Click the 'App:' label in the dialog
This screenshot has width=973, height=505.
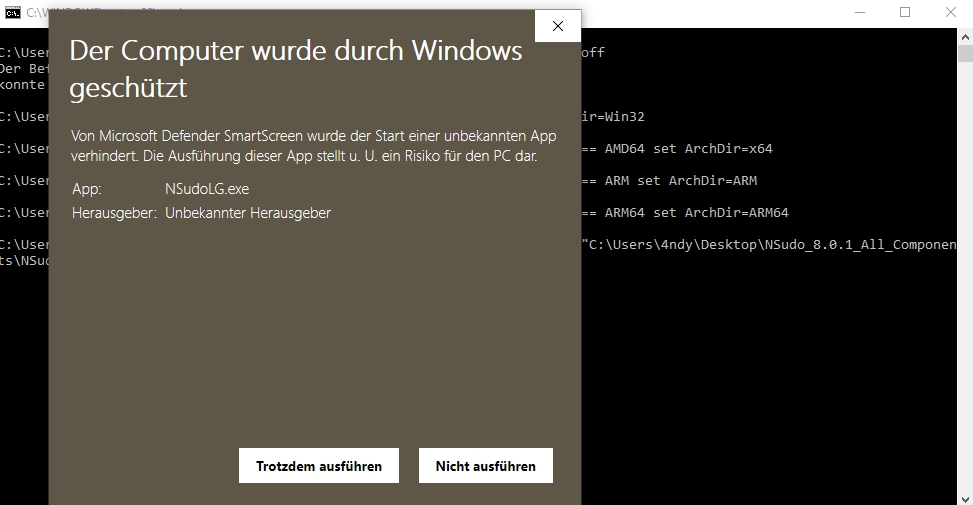coord(86,189)
